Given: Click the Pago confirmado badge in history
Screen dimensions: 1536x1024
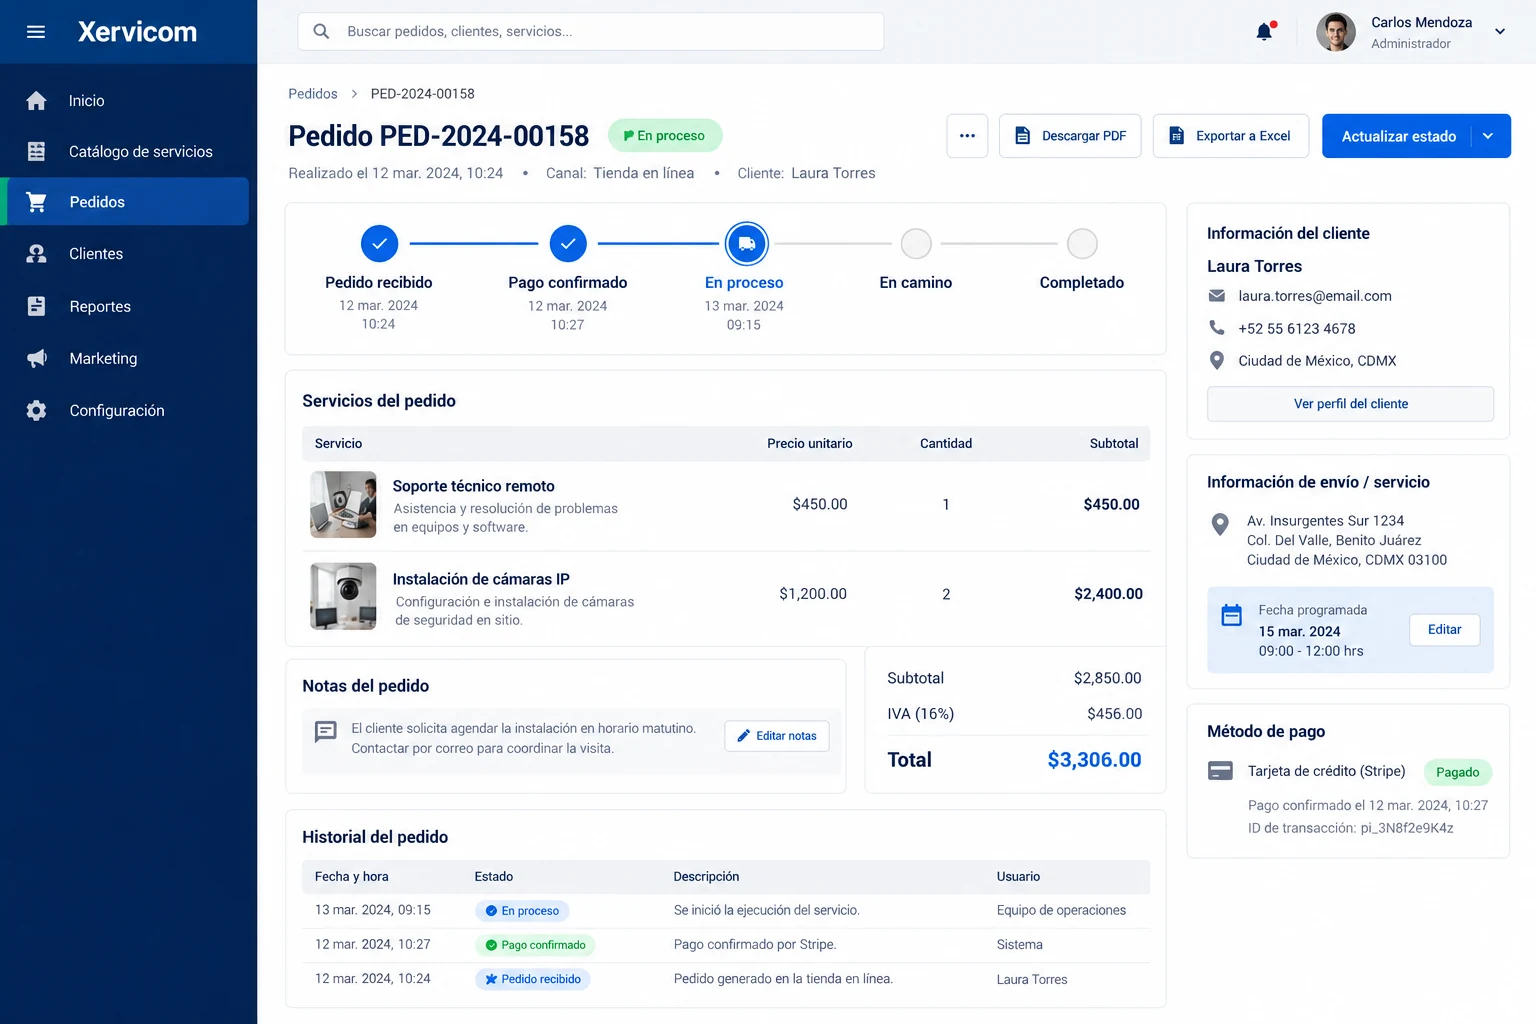Looking at the screenshot, I should 535,945.
